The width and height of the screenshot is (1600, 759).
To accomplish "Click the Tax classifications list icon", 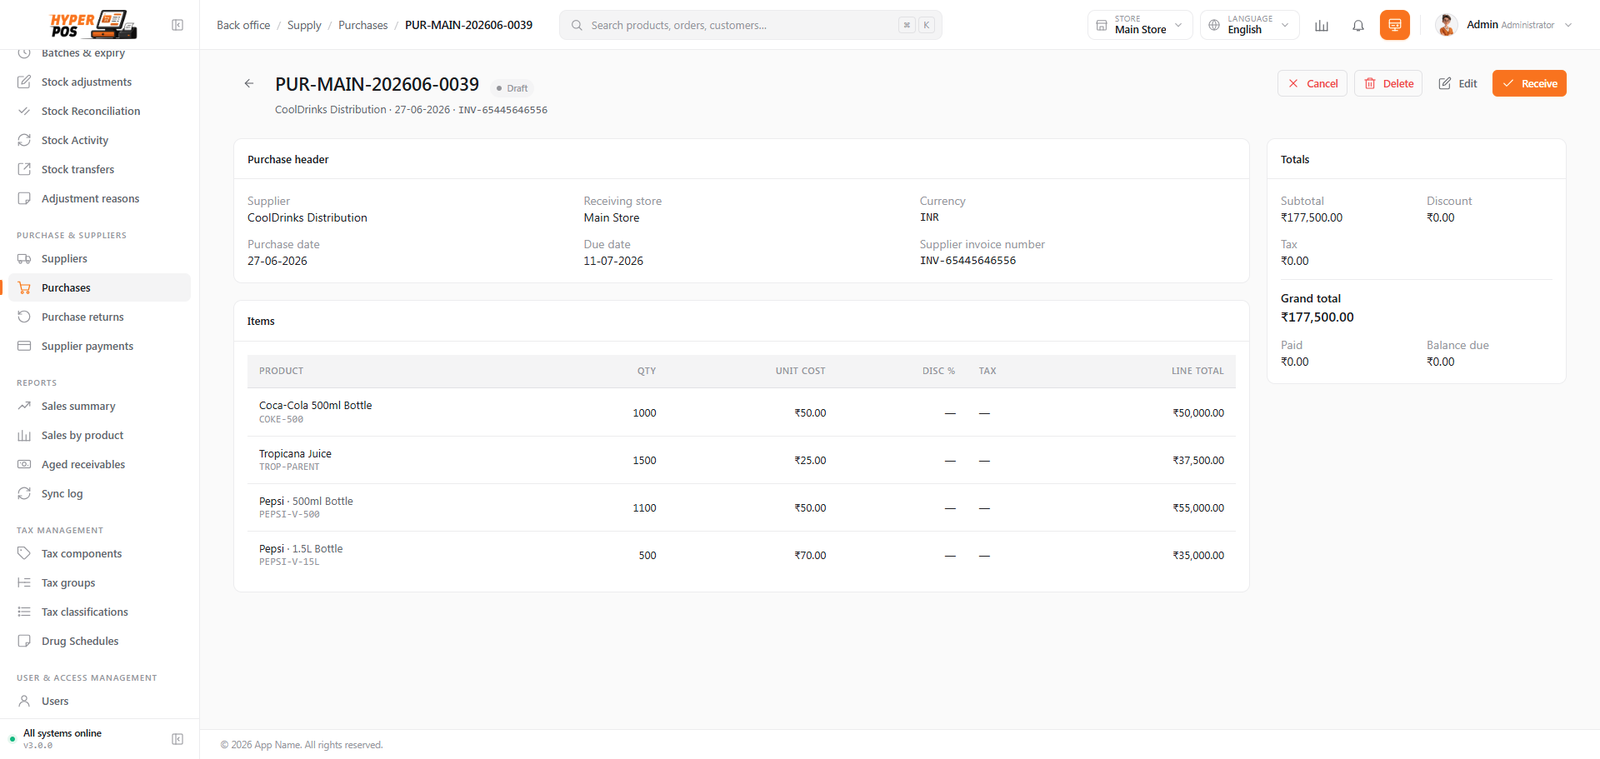I will click(24, 612).
